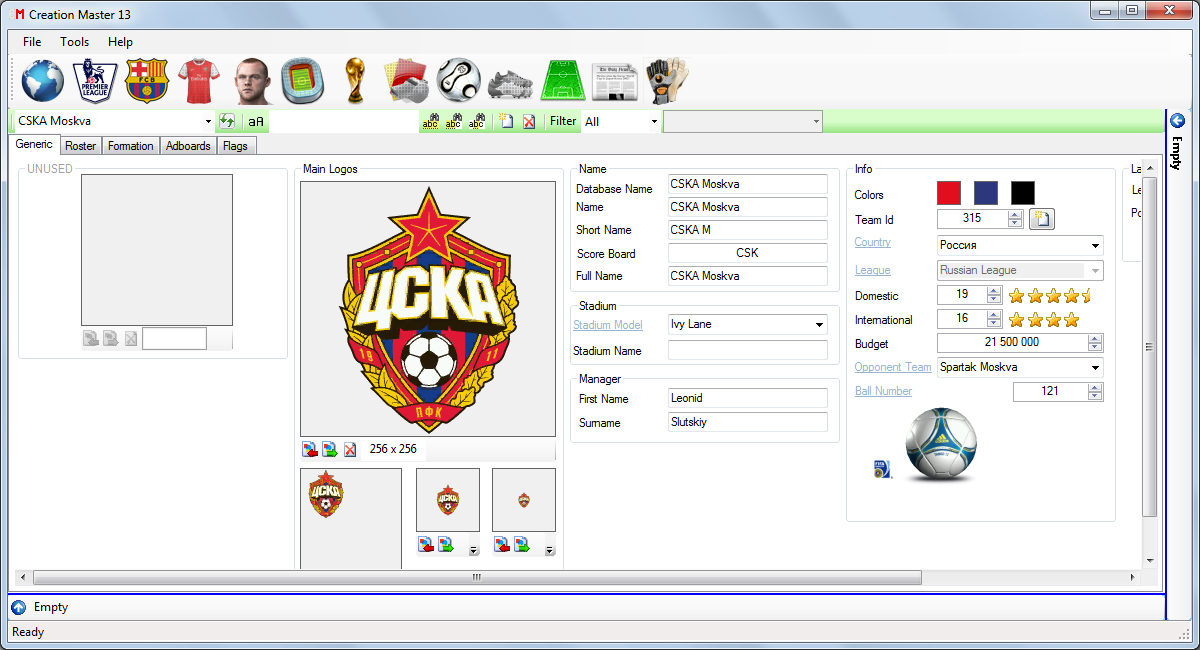This screenshot has height=650, width=1200.
Task: Pick the red team color swatch
Action: pyautogui.click(x=948, y=193)
